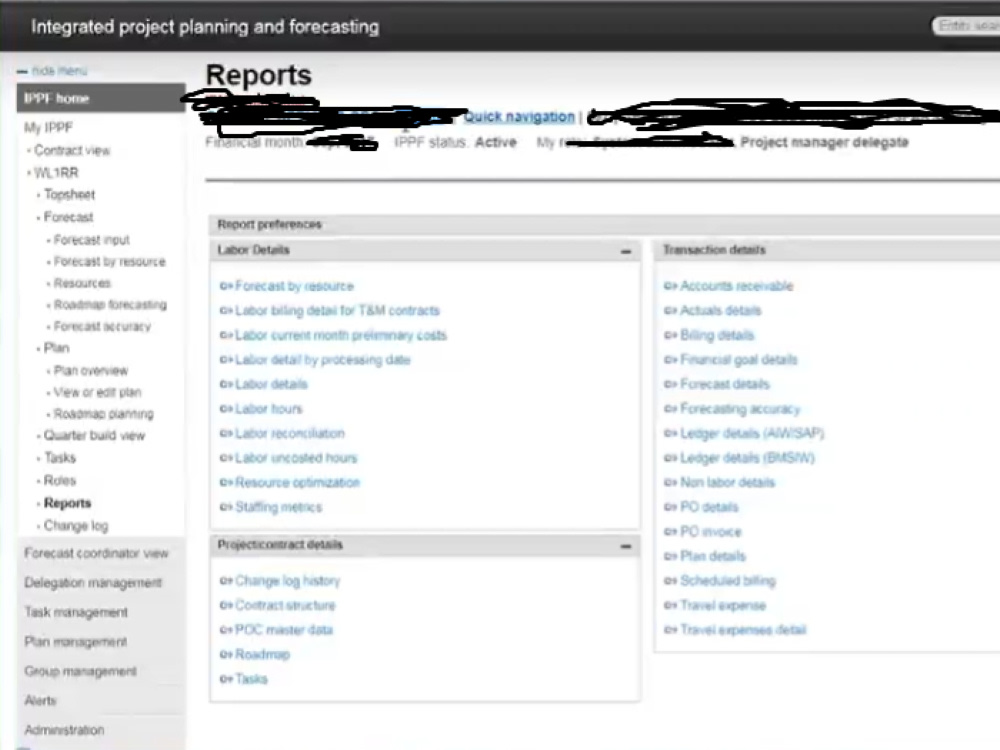The image size is (1000, 750).
Task: Open Topsheet in sidebar
Action: (x=70, y=195)
